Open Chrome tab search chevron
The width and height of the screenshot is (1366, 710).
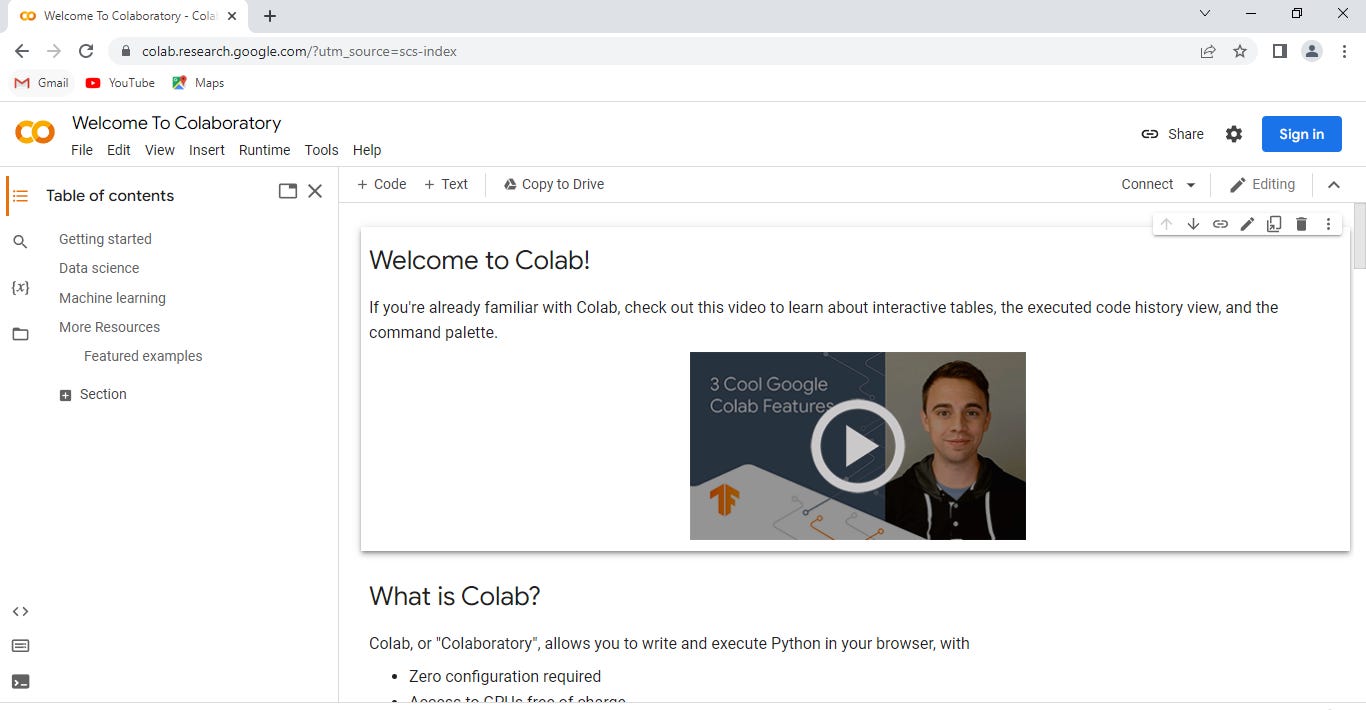[x=1204, y=14]
